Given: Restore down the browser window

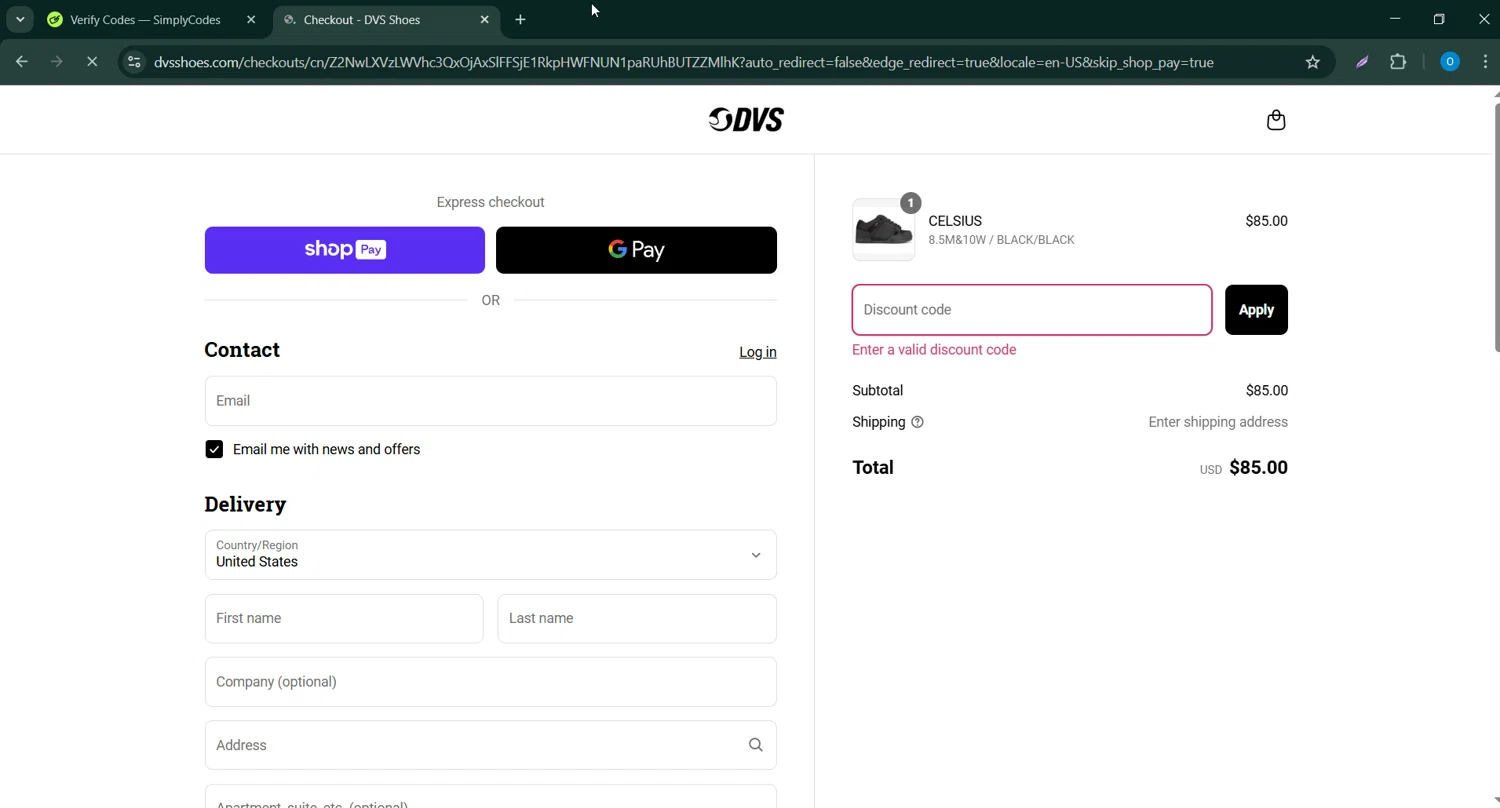Looking at the screenshot, I should click(1439, 19).
